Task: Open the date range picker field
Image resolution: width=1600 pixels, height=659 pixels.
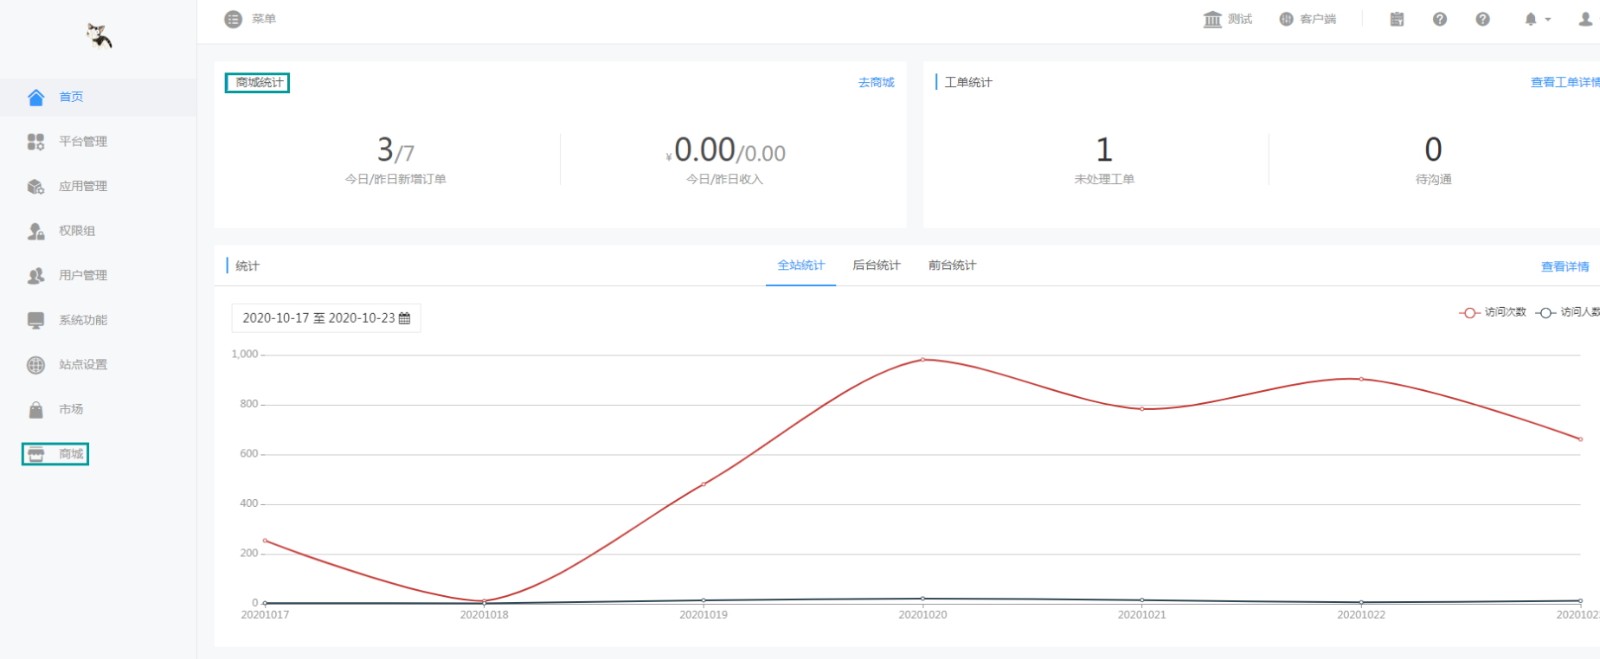Action: 326,318
